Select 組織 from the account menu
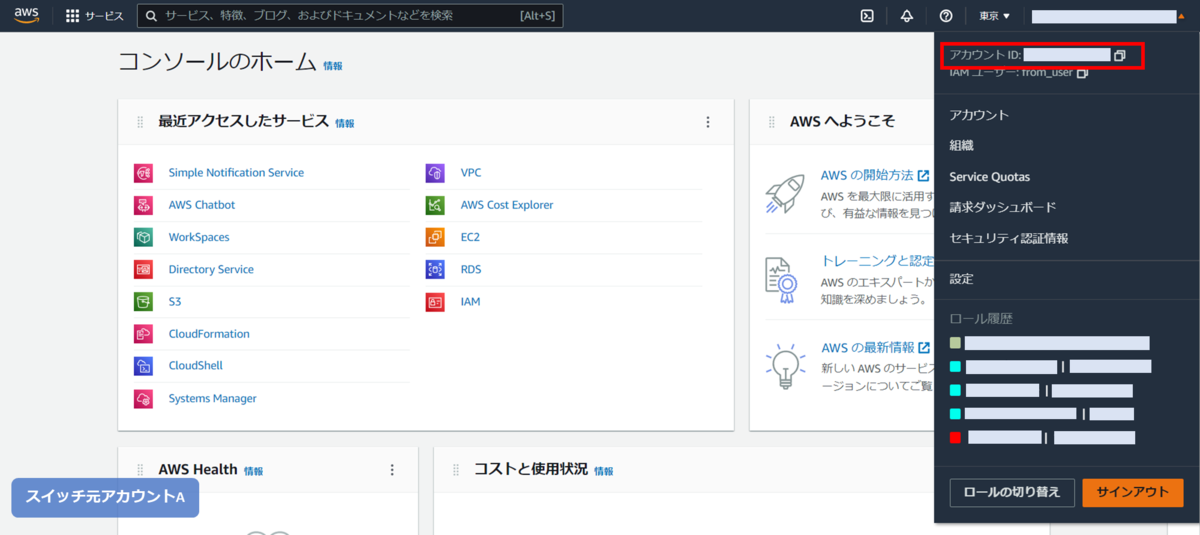Image resolution: width=1200 pixels, height=535 pixels. point(961,146)
